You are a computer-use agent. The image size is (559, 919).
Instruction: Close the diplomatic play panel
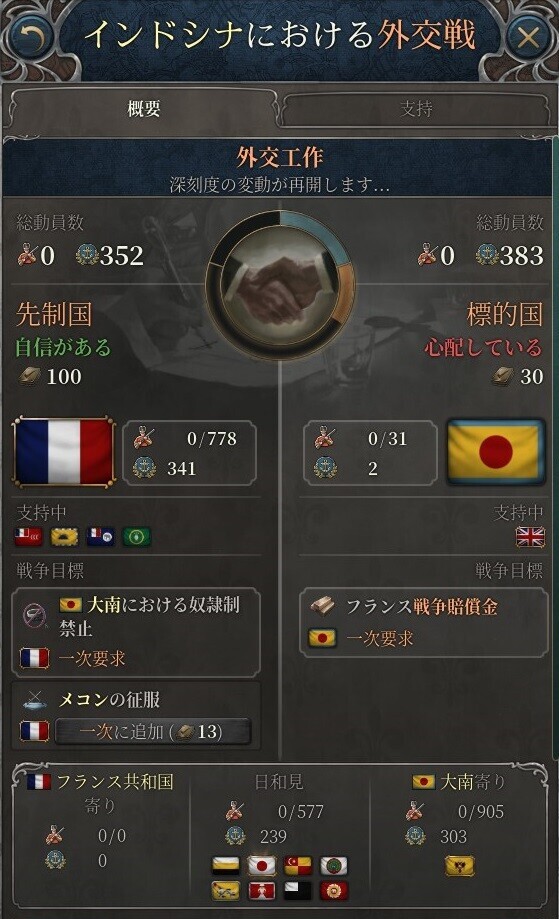[528, 38]
